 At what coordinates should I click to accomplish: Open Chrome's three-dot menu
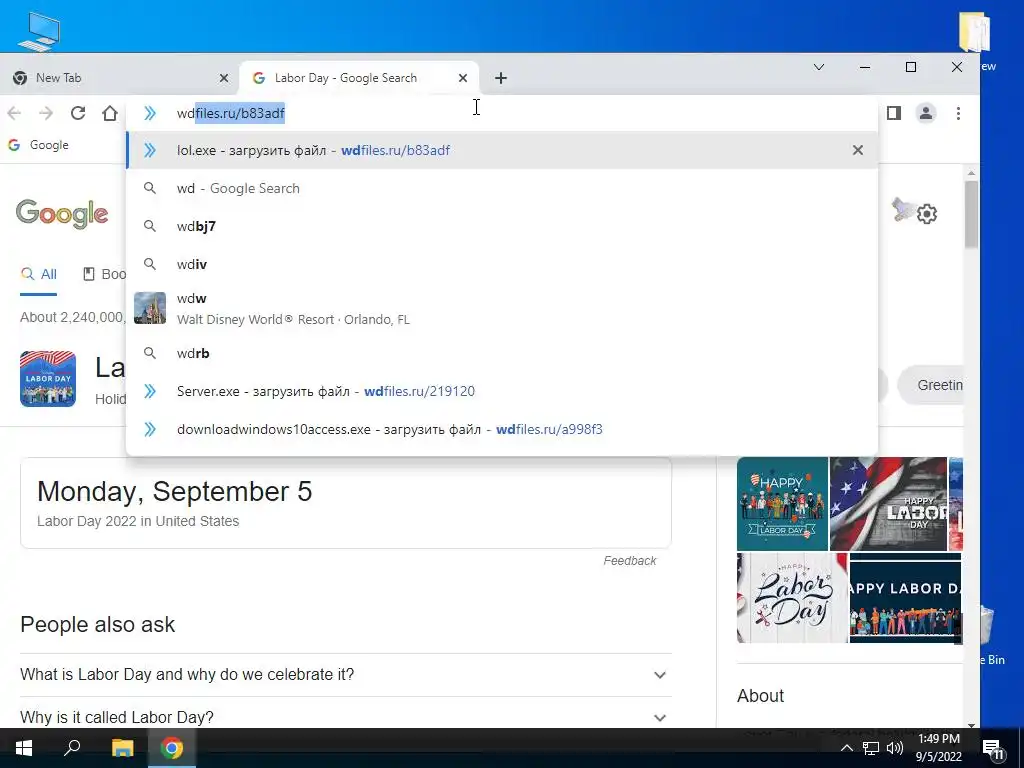958,113
